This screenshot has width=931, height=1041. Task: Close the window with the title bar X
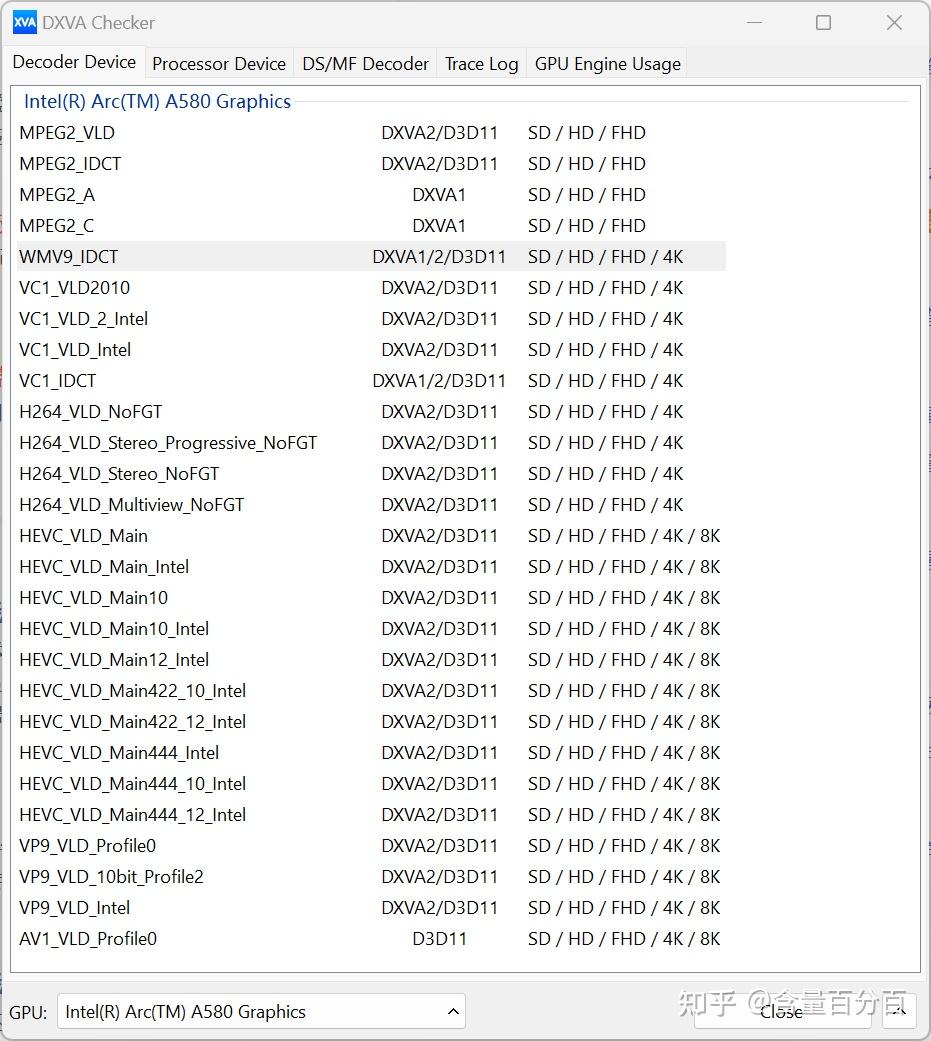tap(894, 23)
